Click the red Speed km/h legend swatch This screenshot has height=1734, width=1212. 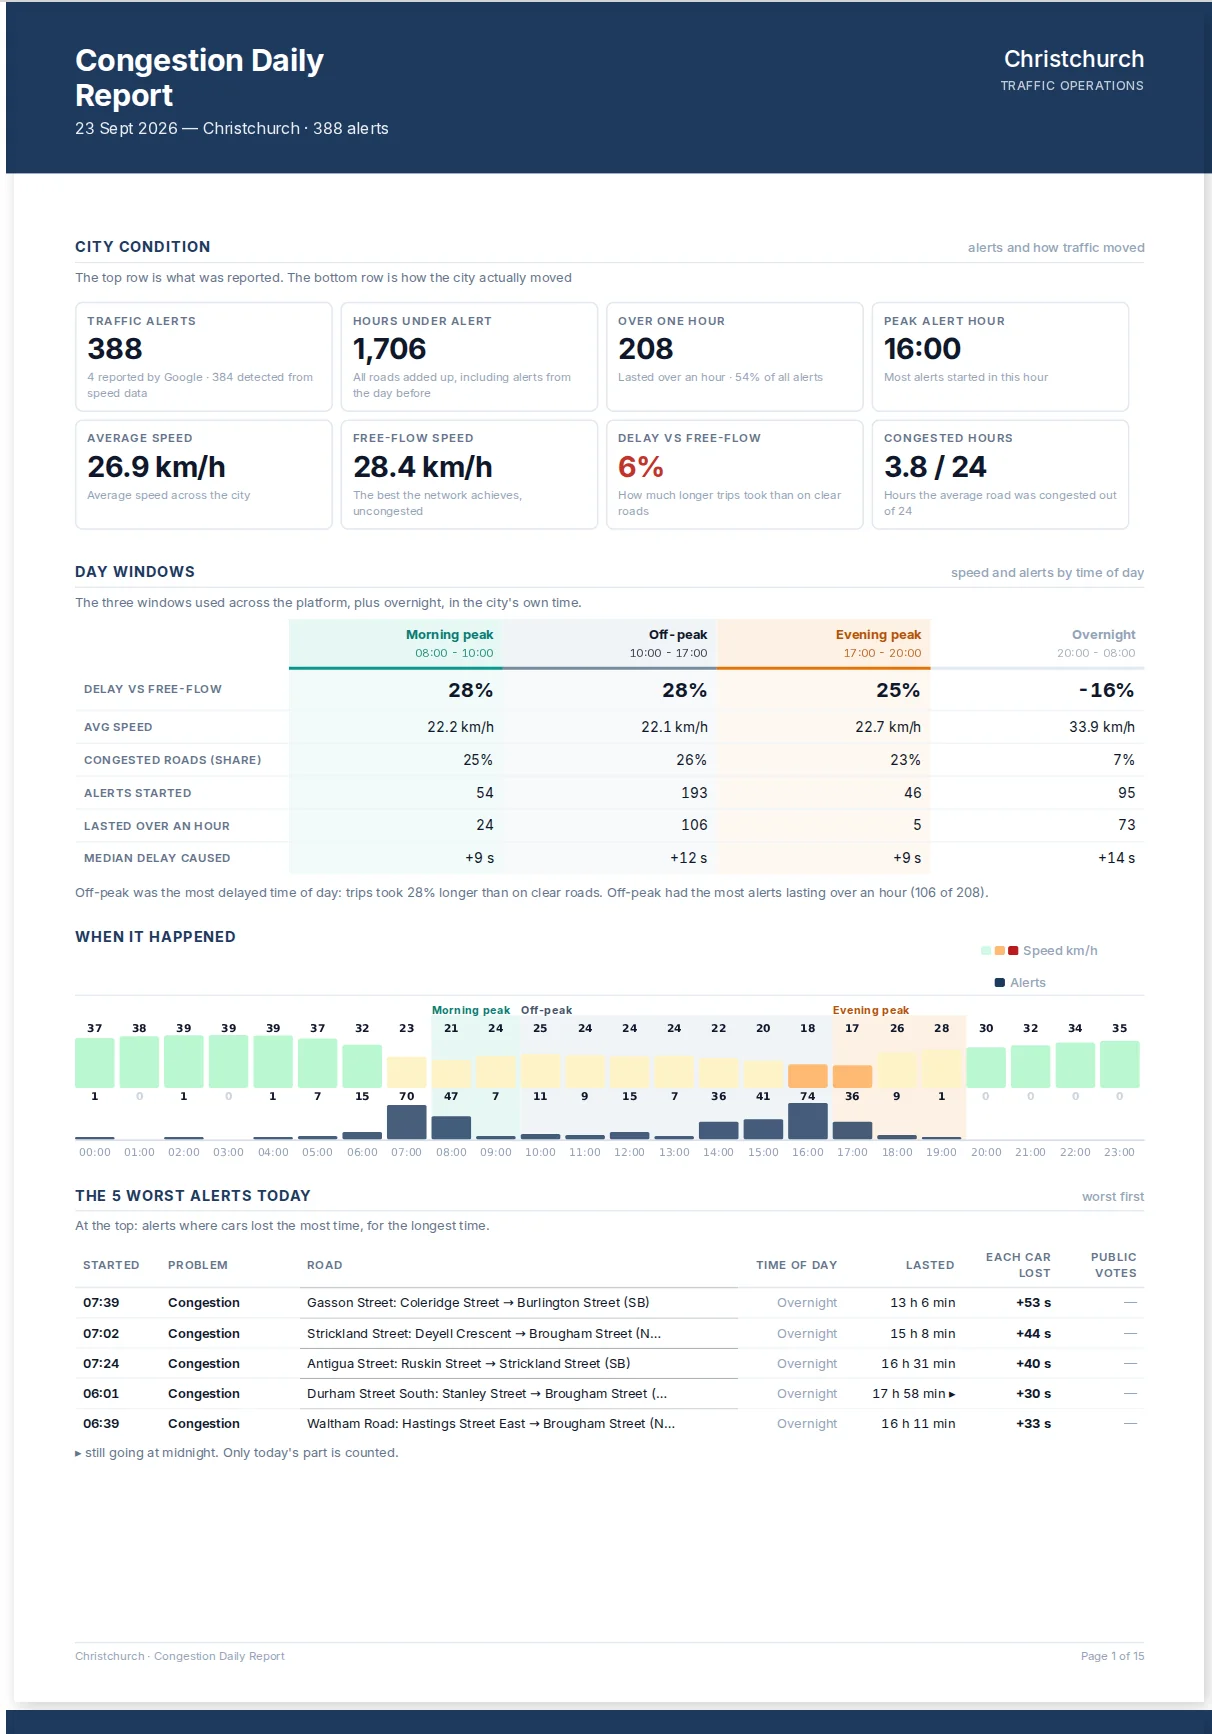coord(1013,951)
